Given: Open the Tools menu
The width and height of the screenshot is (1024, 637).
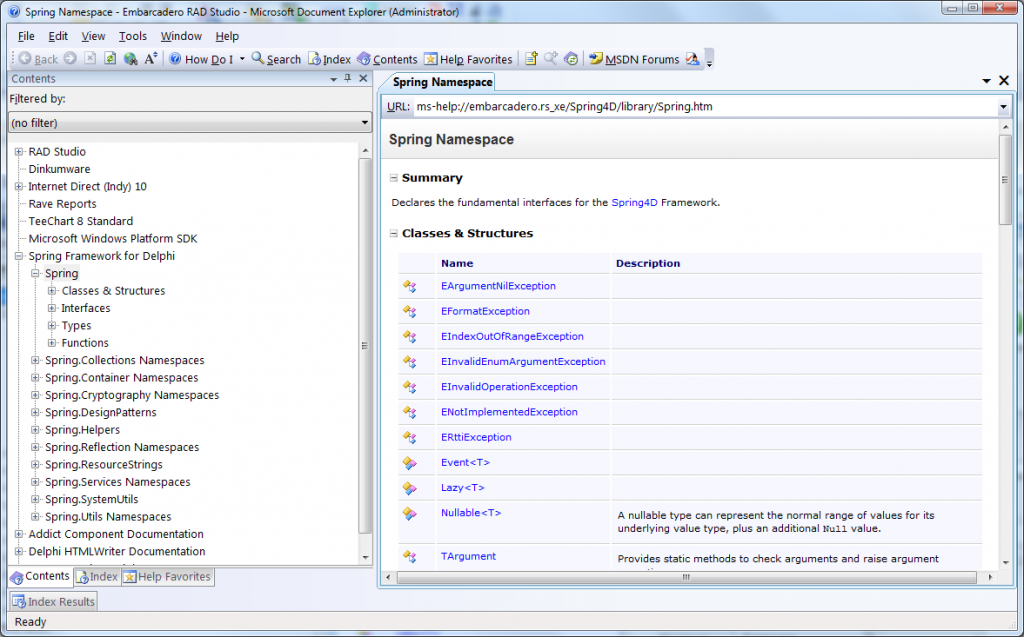Looking at the screenshot, I should coord(132,35).
